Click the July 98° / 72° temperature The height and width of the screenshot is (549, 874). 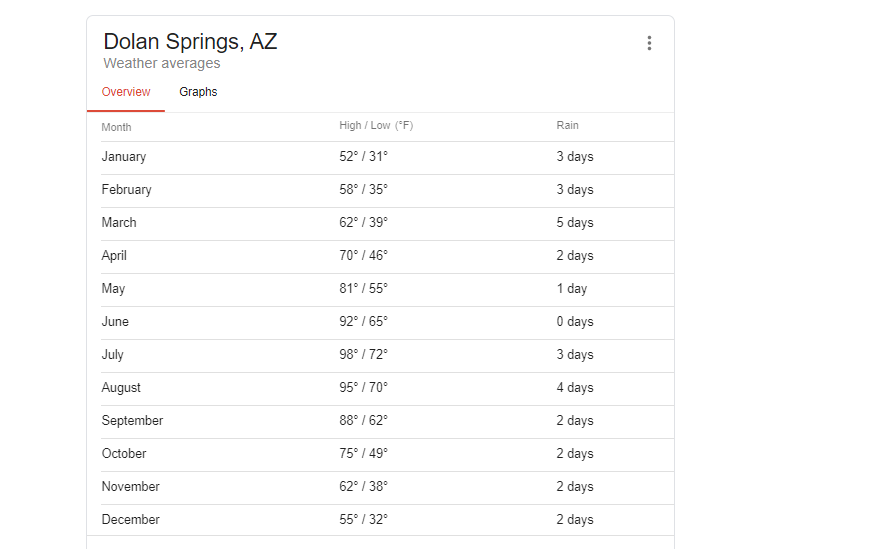363,354
